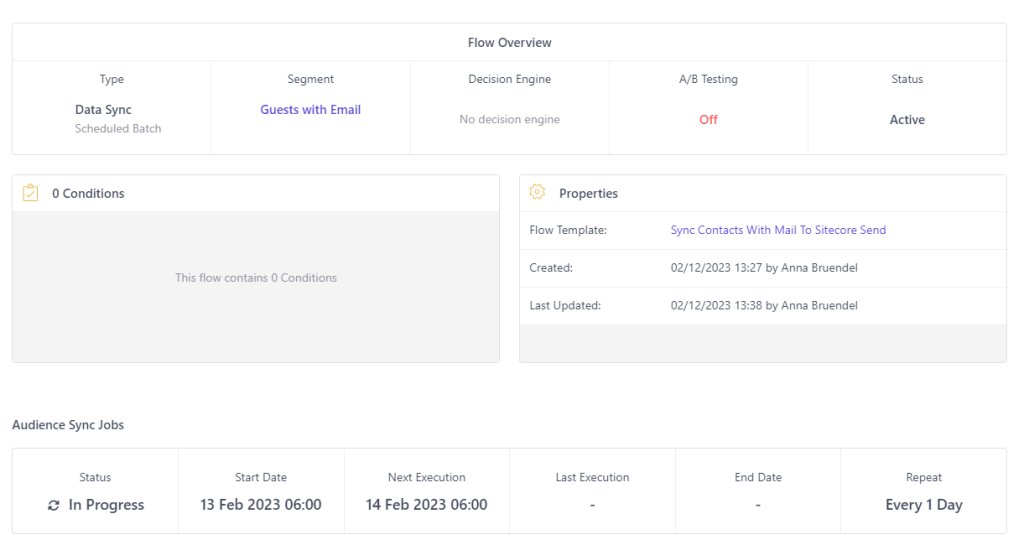
Task: Select the Data Sync type label
Action: click(x=103, y=110)
